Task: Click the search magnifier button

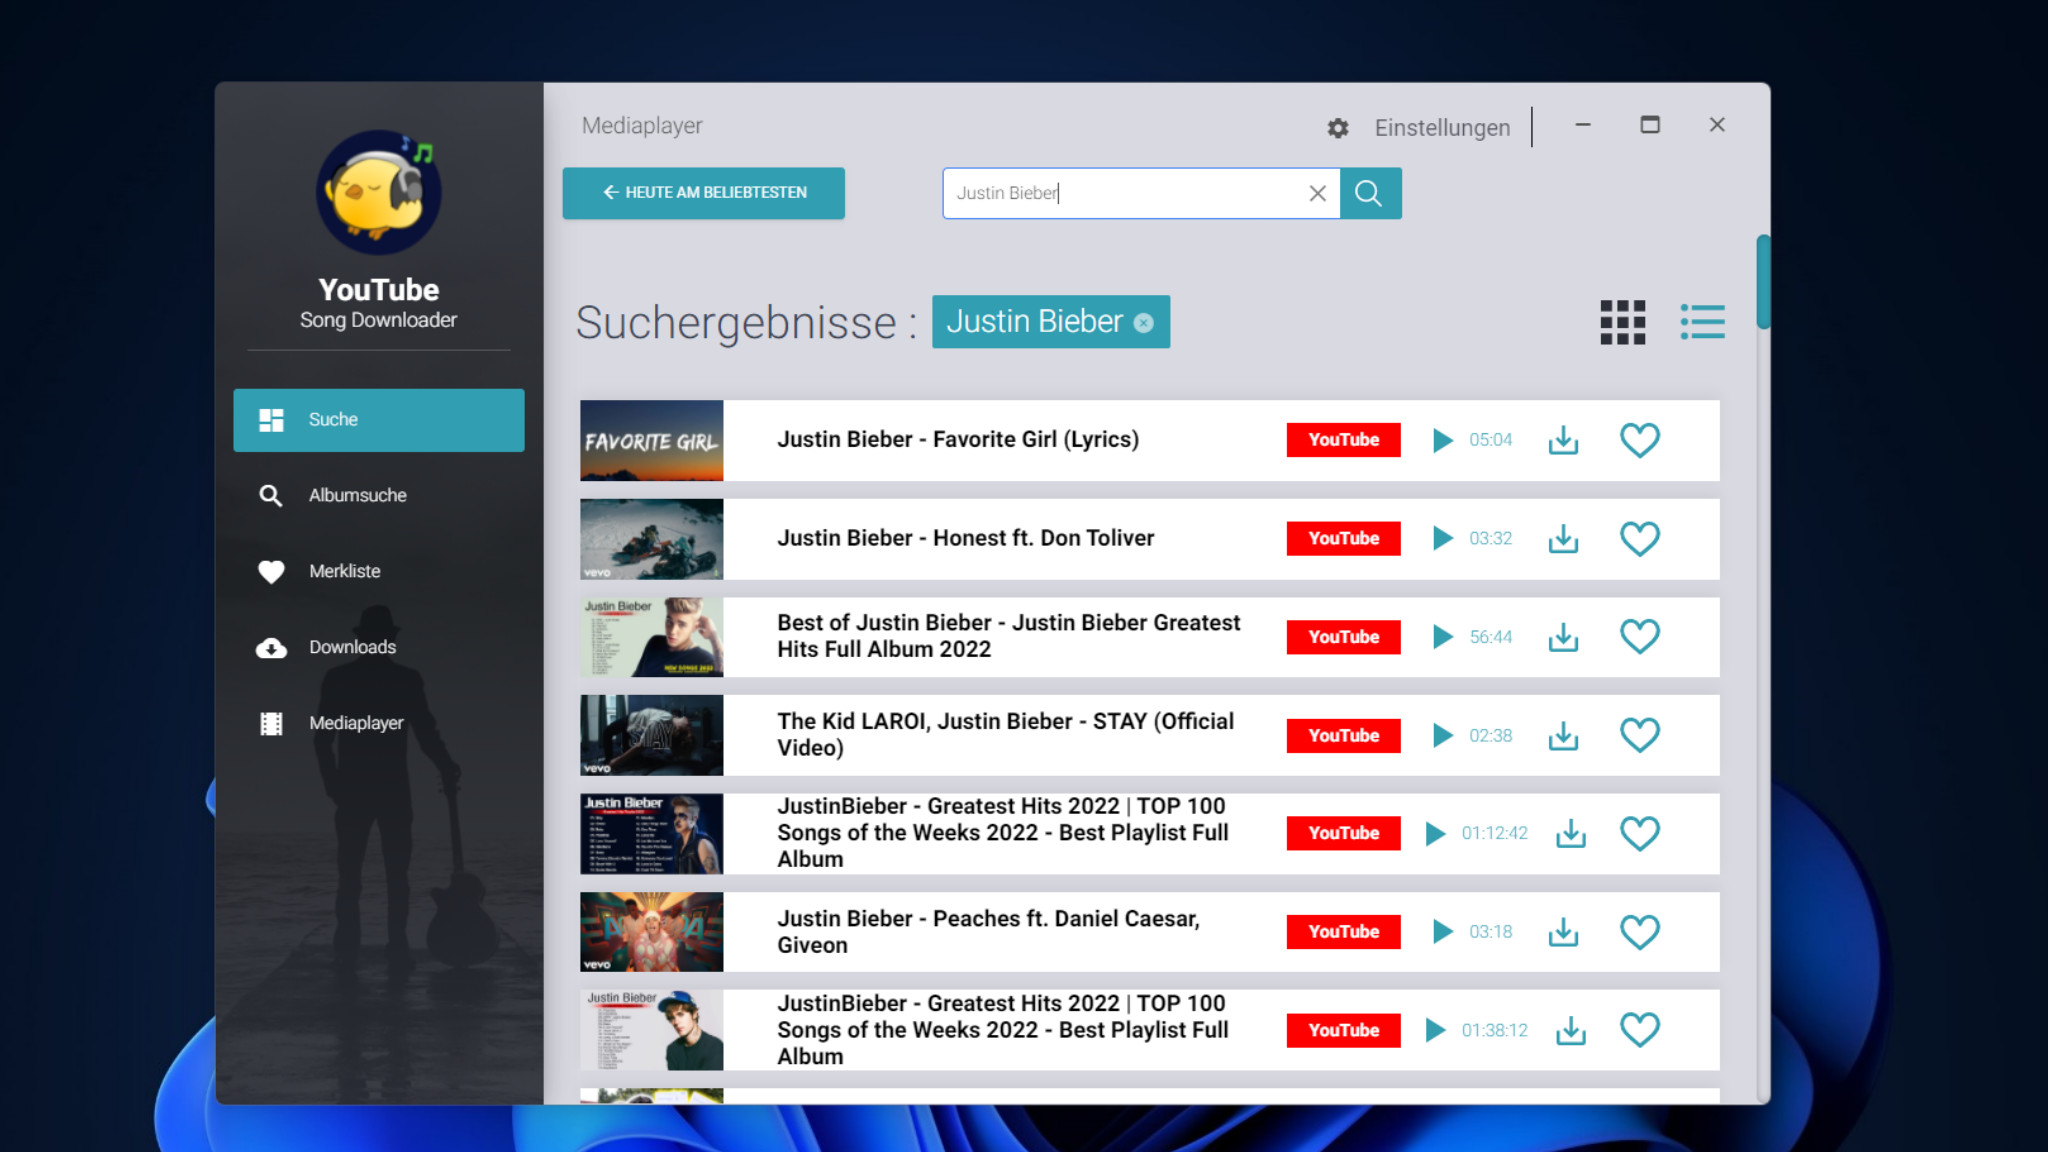Action: (1369, 193)
